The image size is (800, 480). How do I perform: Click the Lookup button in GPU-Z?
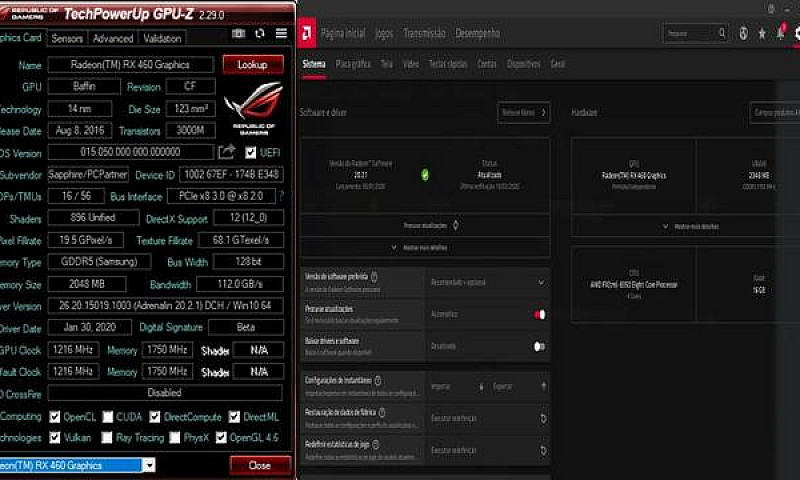(253, 65)
